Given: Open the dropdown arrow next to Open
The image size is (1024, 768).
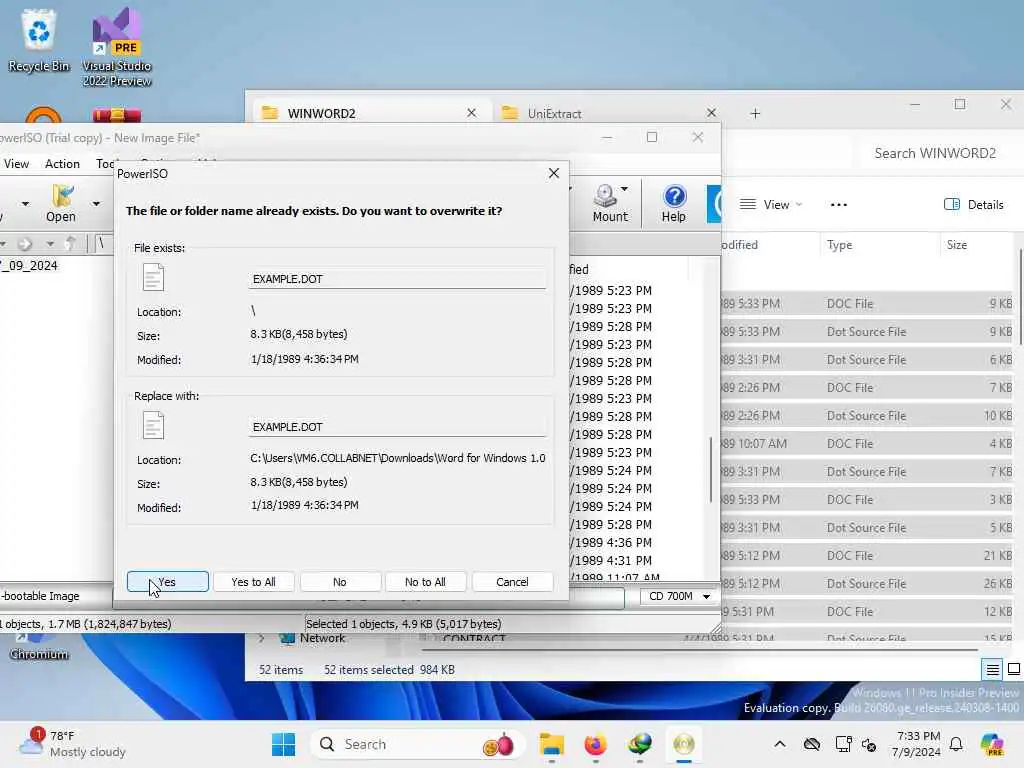Looking at the screenshot, I should [96, 204].
